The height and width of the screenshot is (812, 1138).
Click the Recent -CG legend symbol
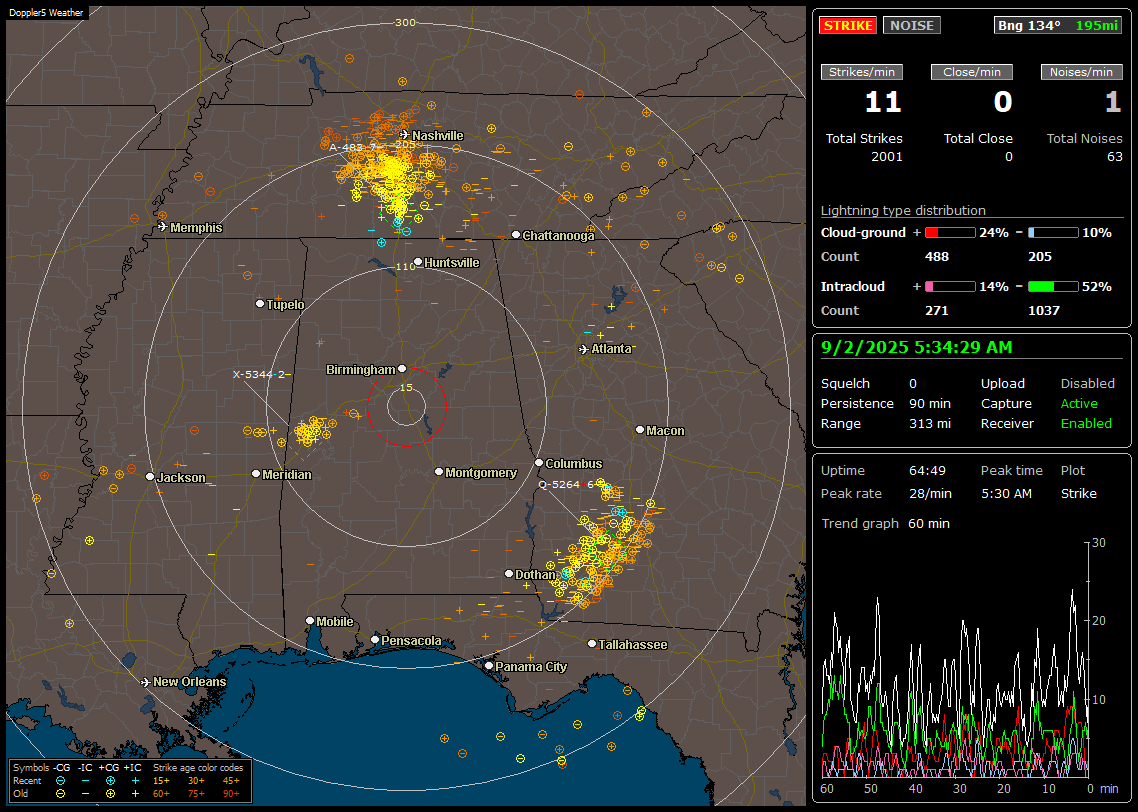[60, 781]
